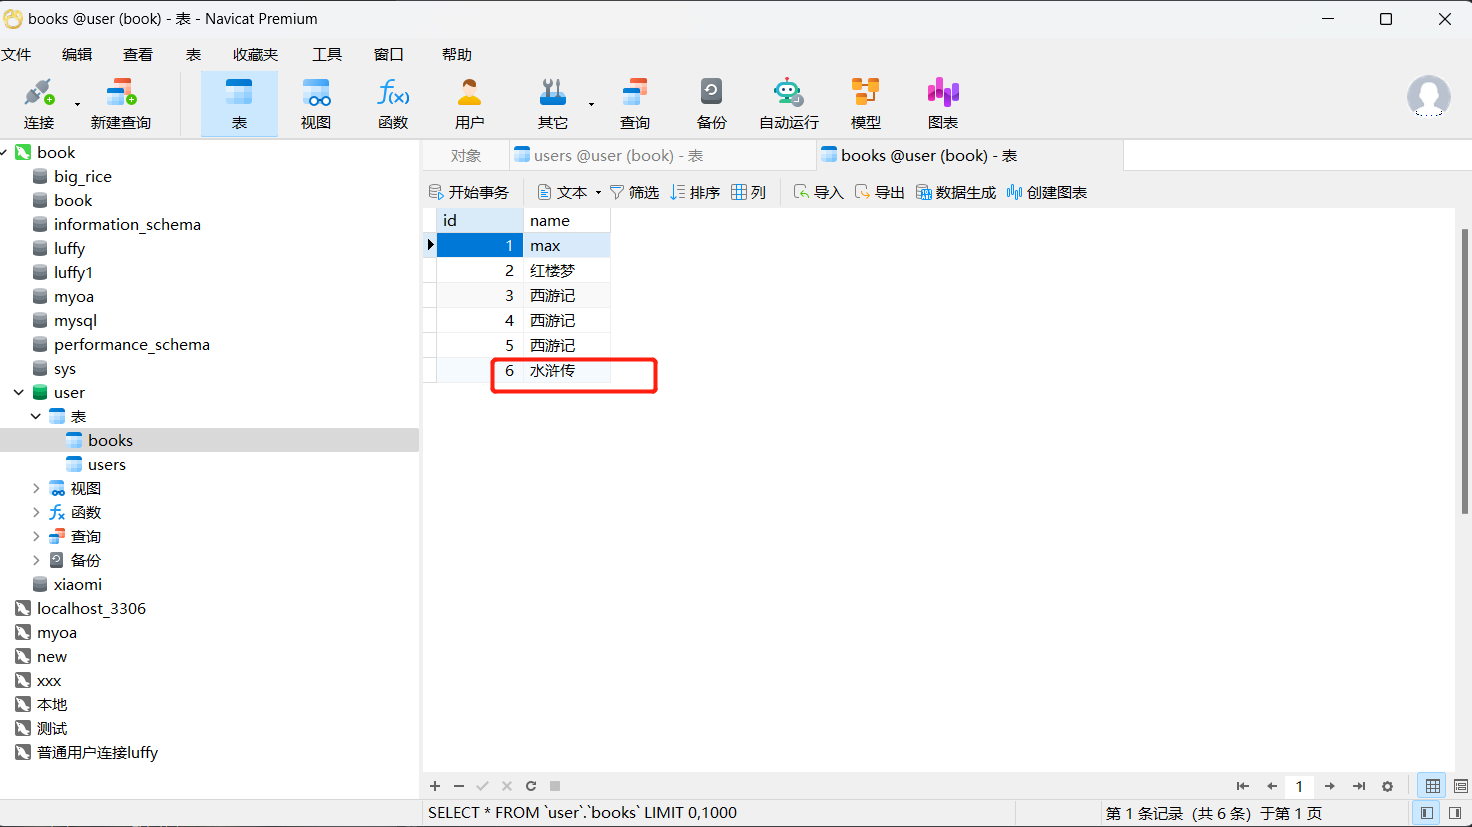Viewport: 1472px width, 827px height.
Task: Expand the 查询 queries node
Action: click(x=36, y=536)
